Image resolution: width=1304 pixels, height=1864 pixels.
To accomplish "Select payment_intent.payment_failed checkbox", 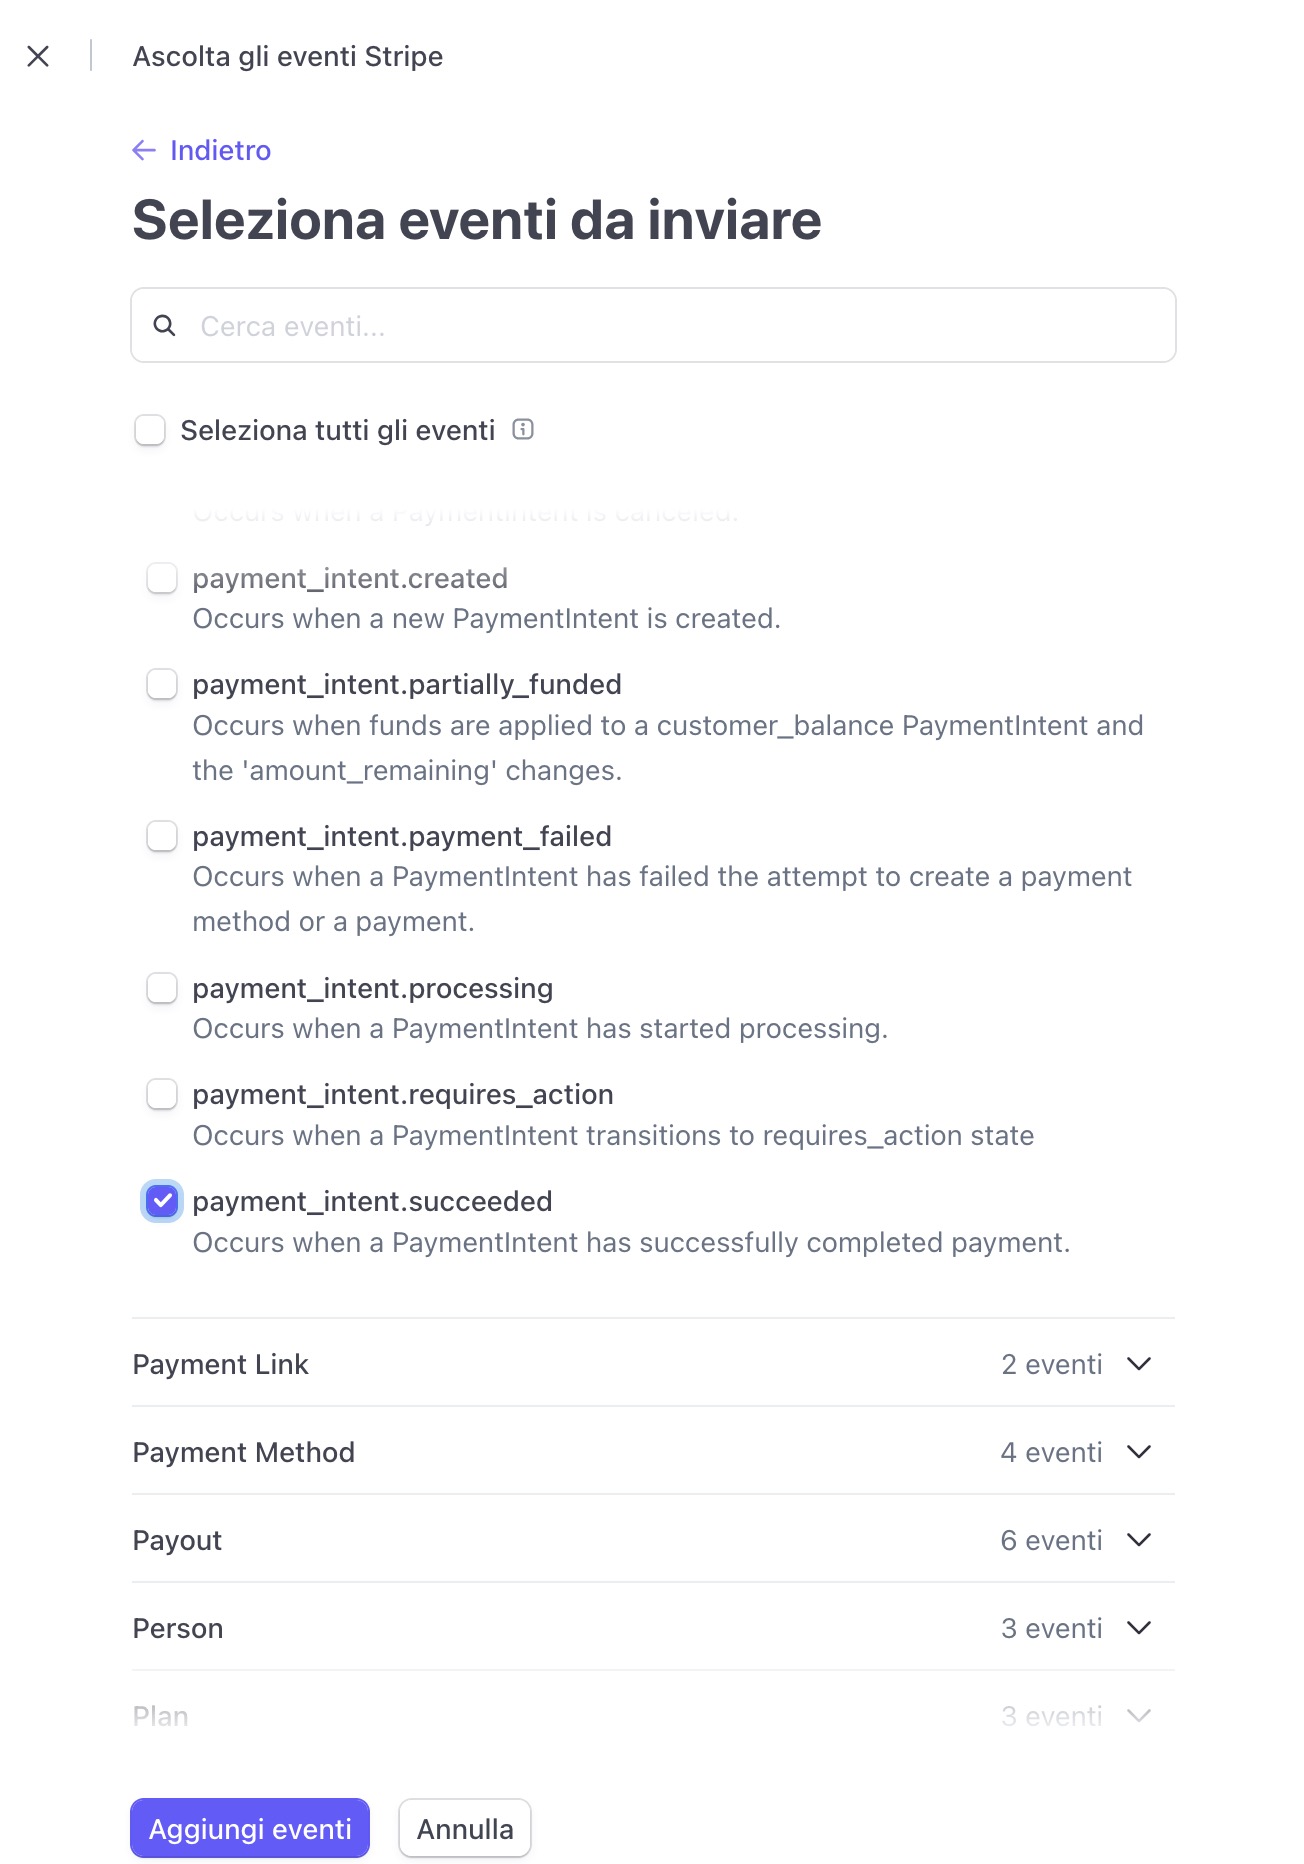I will coord(162,836).
